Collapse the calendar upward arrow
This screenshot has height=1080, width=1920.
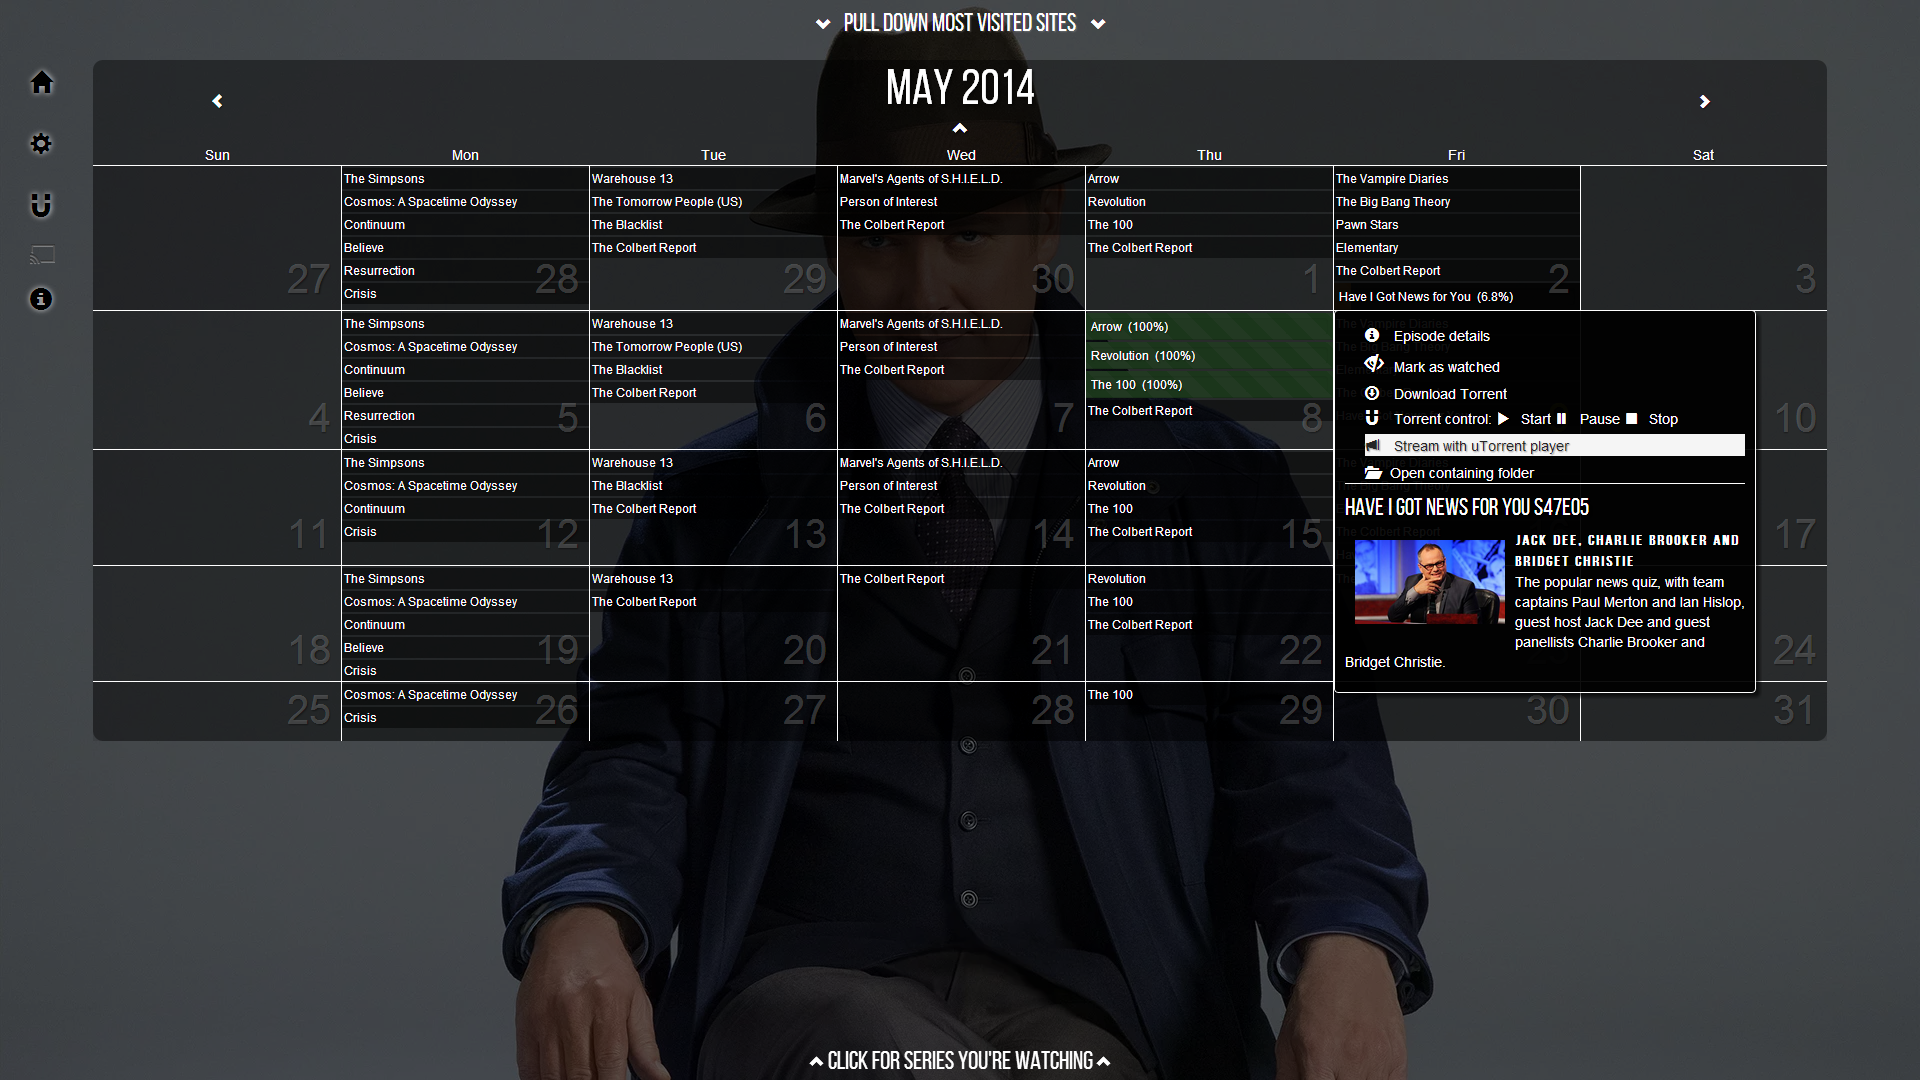959,128
